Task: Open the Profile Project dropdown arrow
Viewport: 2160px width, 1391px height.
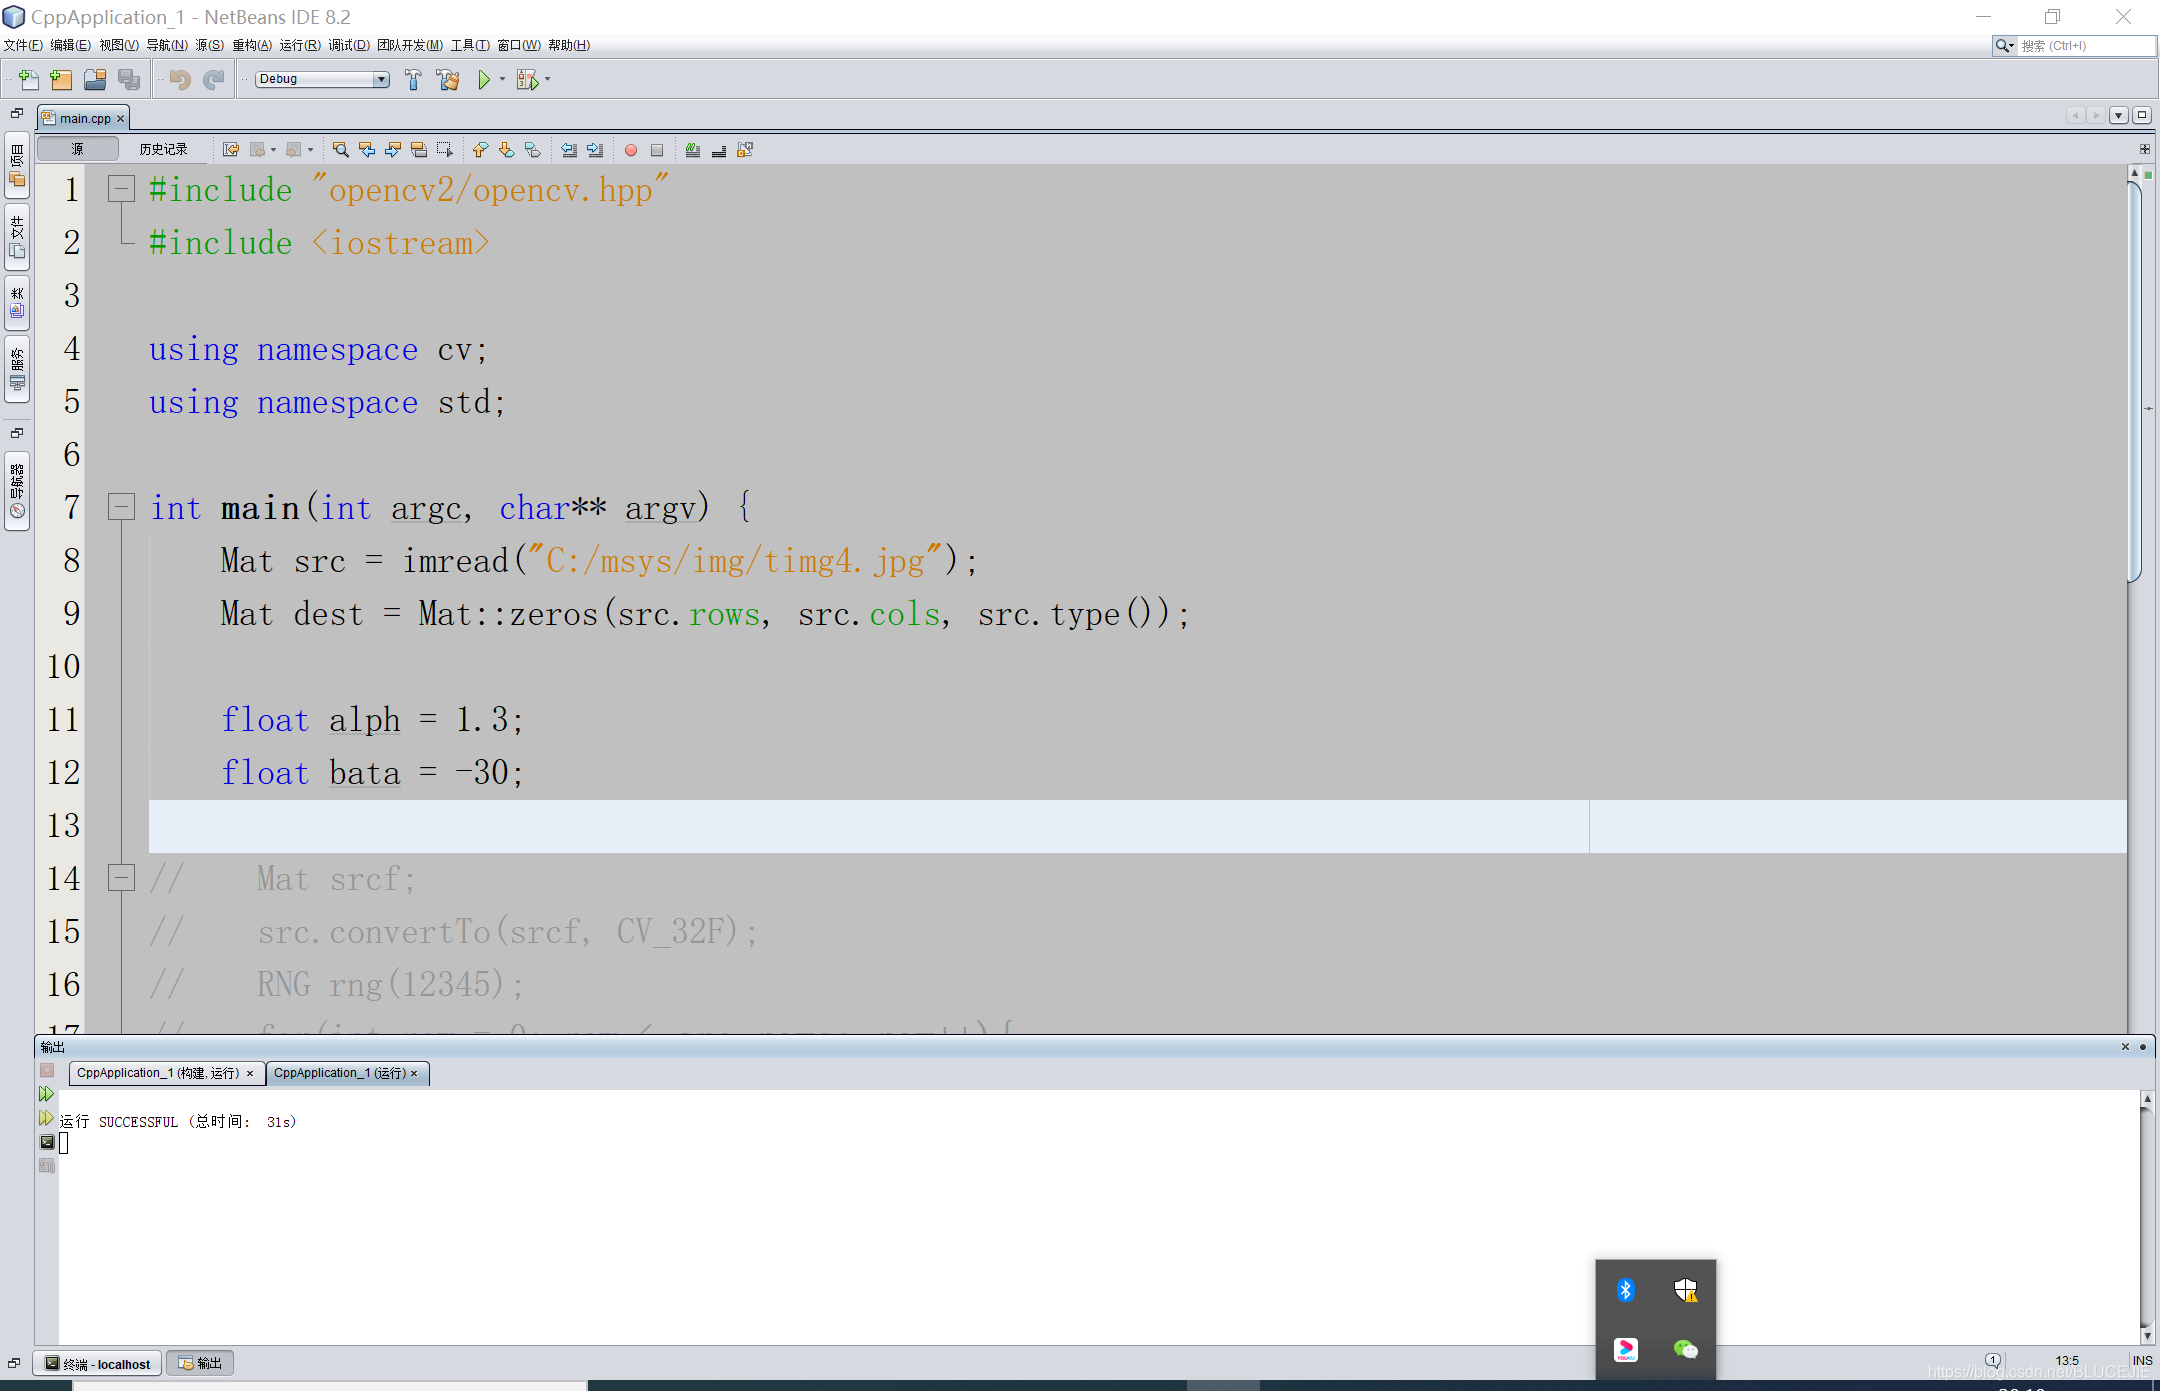Action: pyautogui.click(x=548, y=79)
